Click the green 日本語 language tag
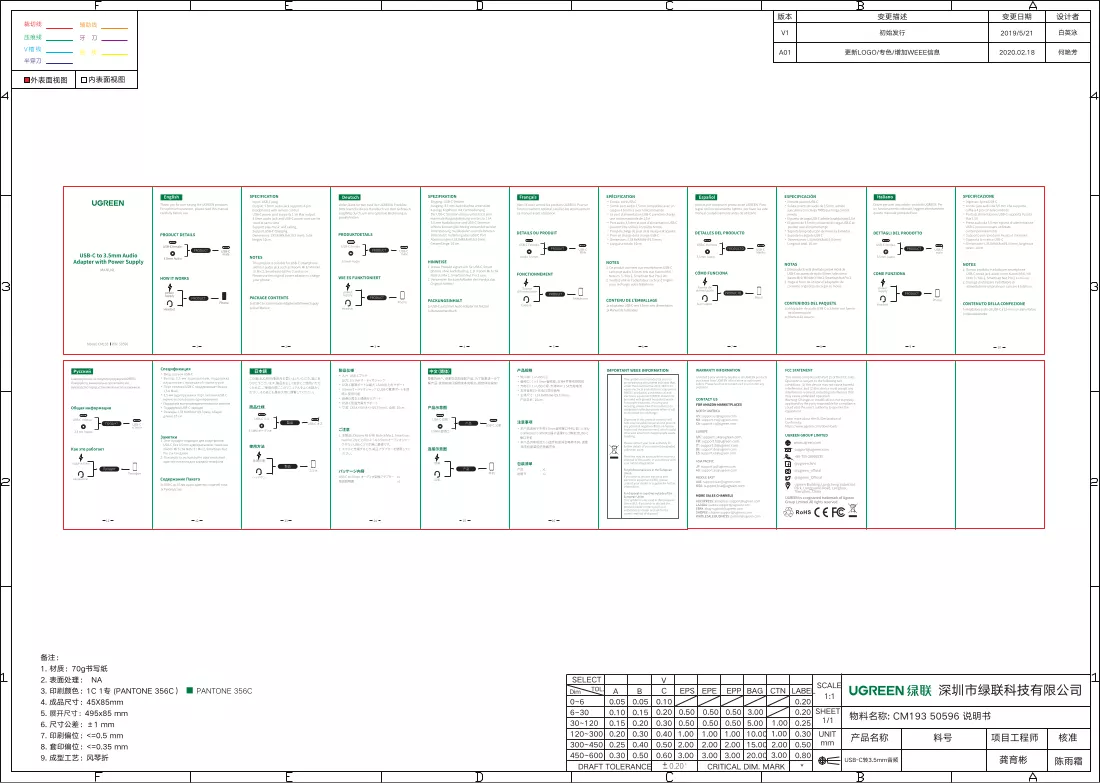The image size is (1100, 783). click(x=261, y=371)
